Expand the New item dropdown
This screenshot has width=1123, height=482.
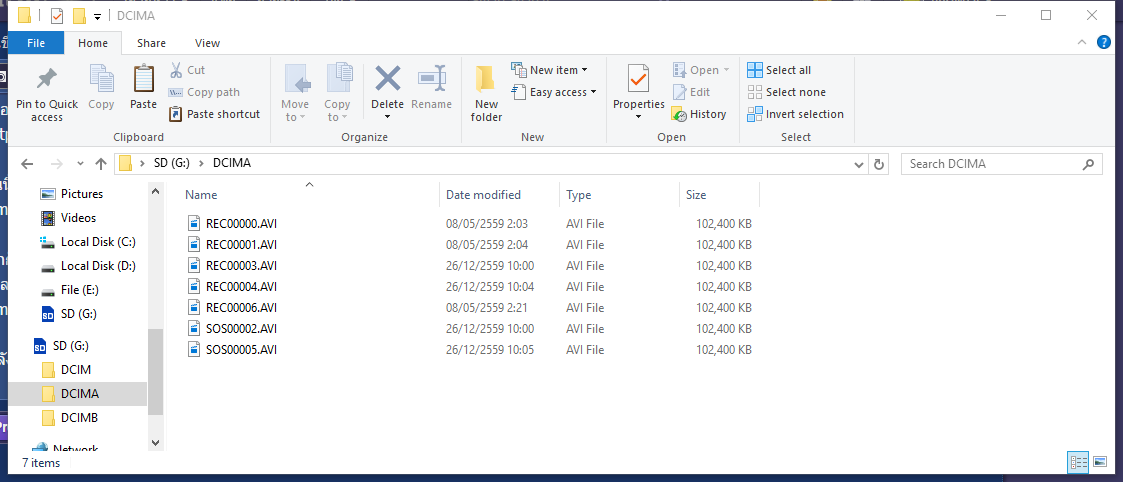point(549,70)
